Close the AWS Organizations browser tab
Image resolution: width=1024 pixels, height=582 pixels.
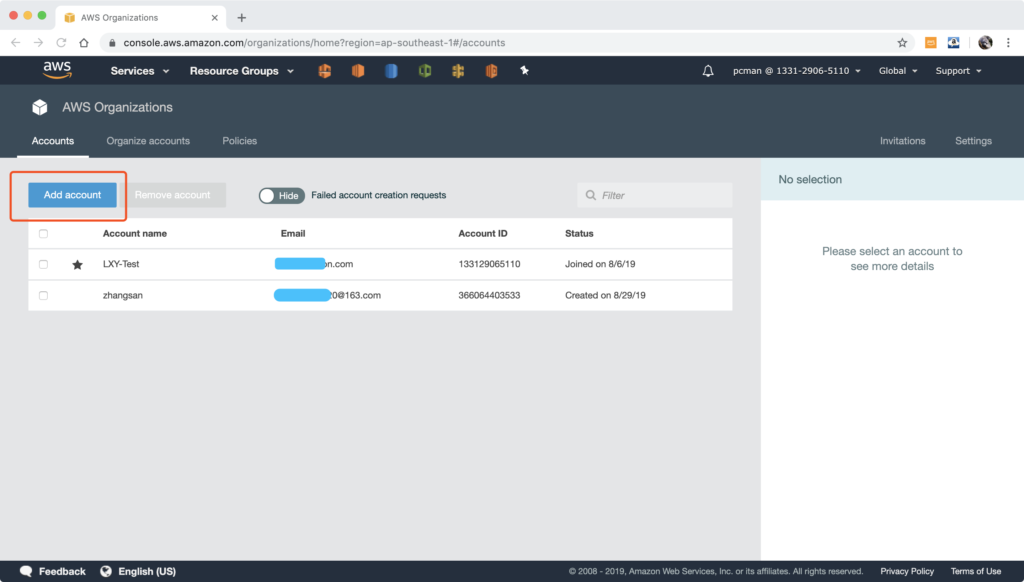point(214,18)
